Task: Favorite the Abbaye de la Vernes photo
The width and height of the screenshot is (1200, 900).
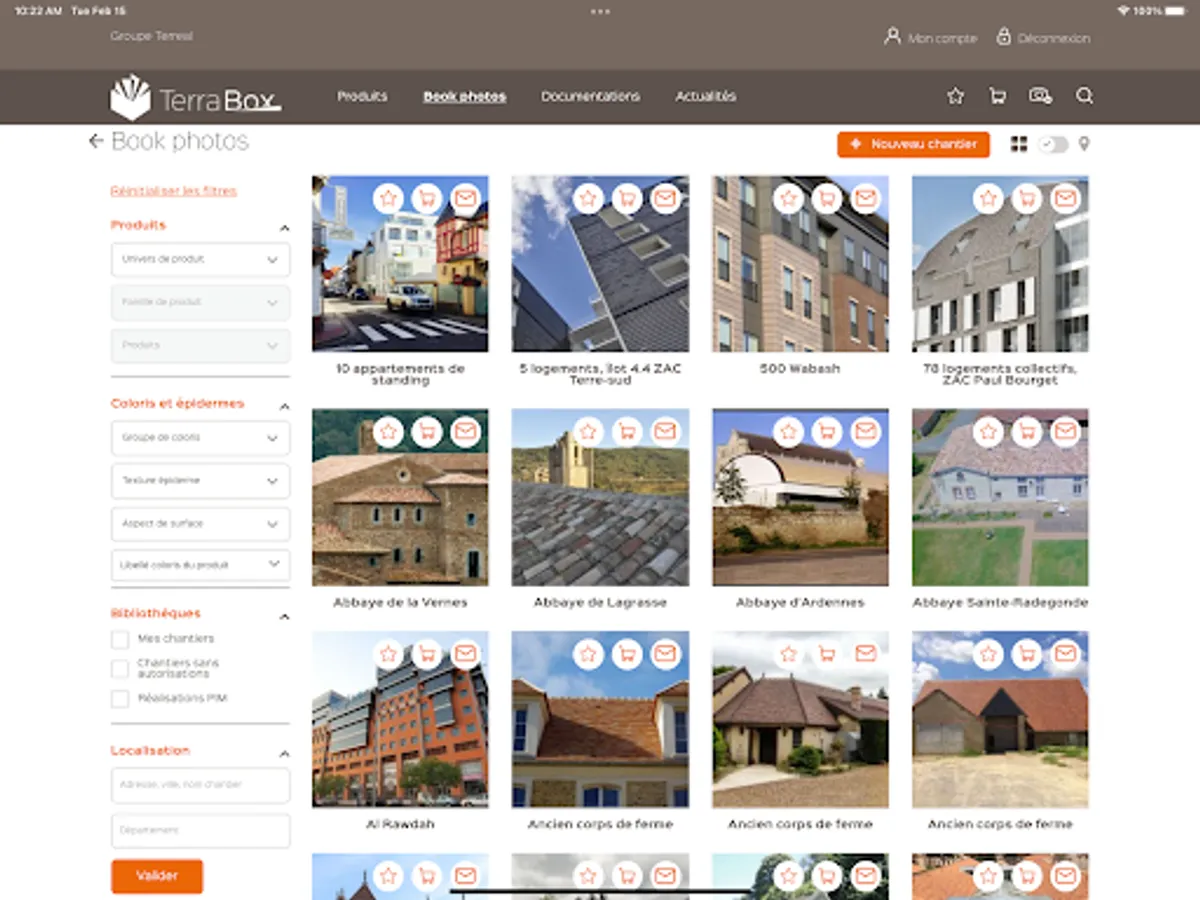Action: (x=388, y=431)
